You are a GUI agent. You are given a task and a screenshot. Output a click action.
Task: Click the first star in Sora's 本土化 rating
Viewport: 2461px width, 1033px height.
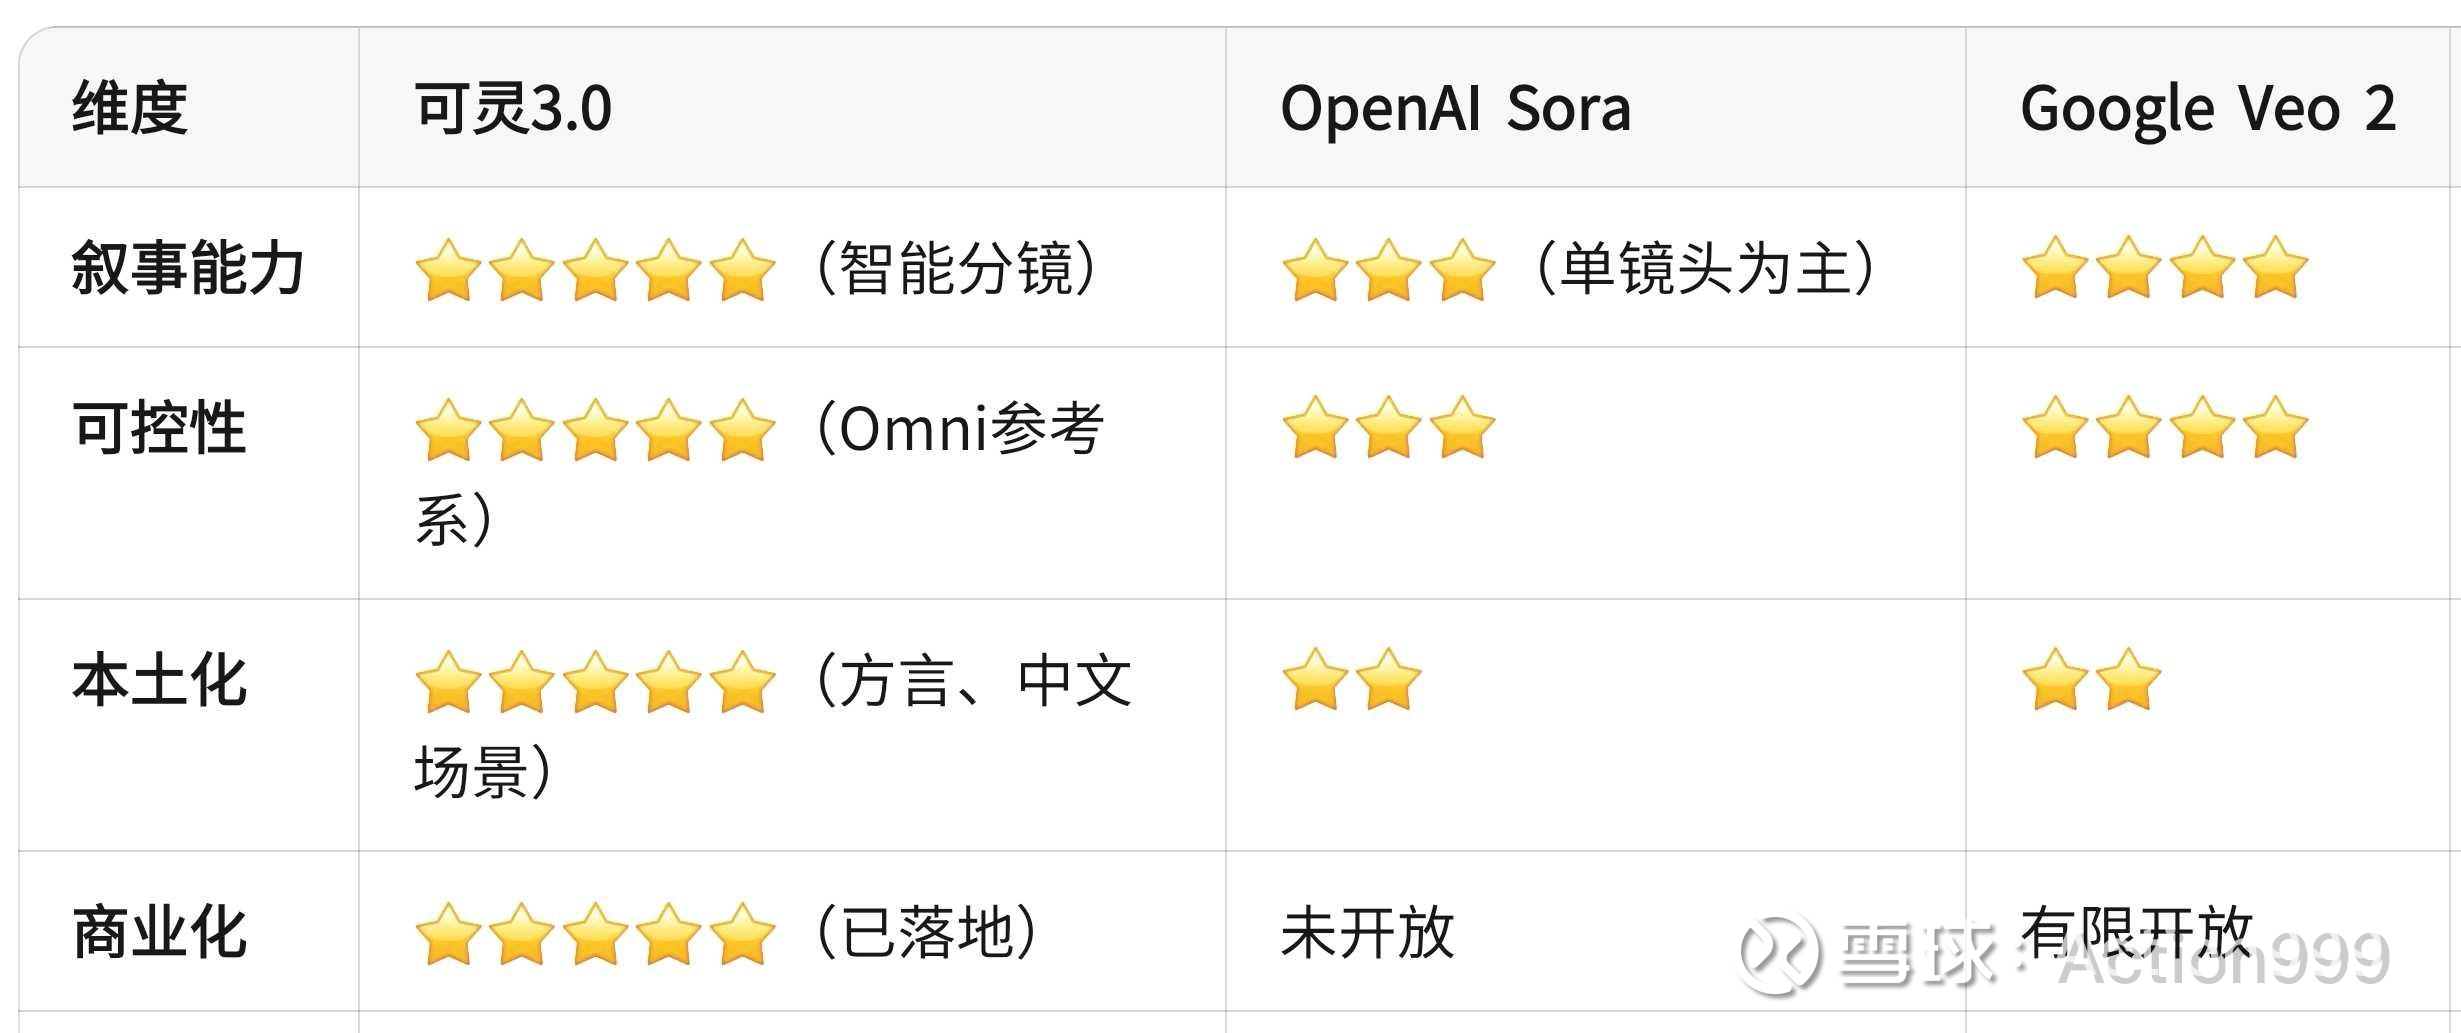[1314, 680]
